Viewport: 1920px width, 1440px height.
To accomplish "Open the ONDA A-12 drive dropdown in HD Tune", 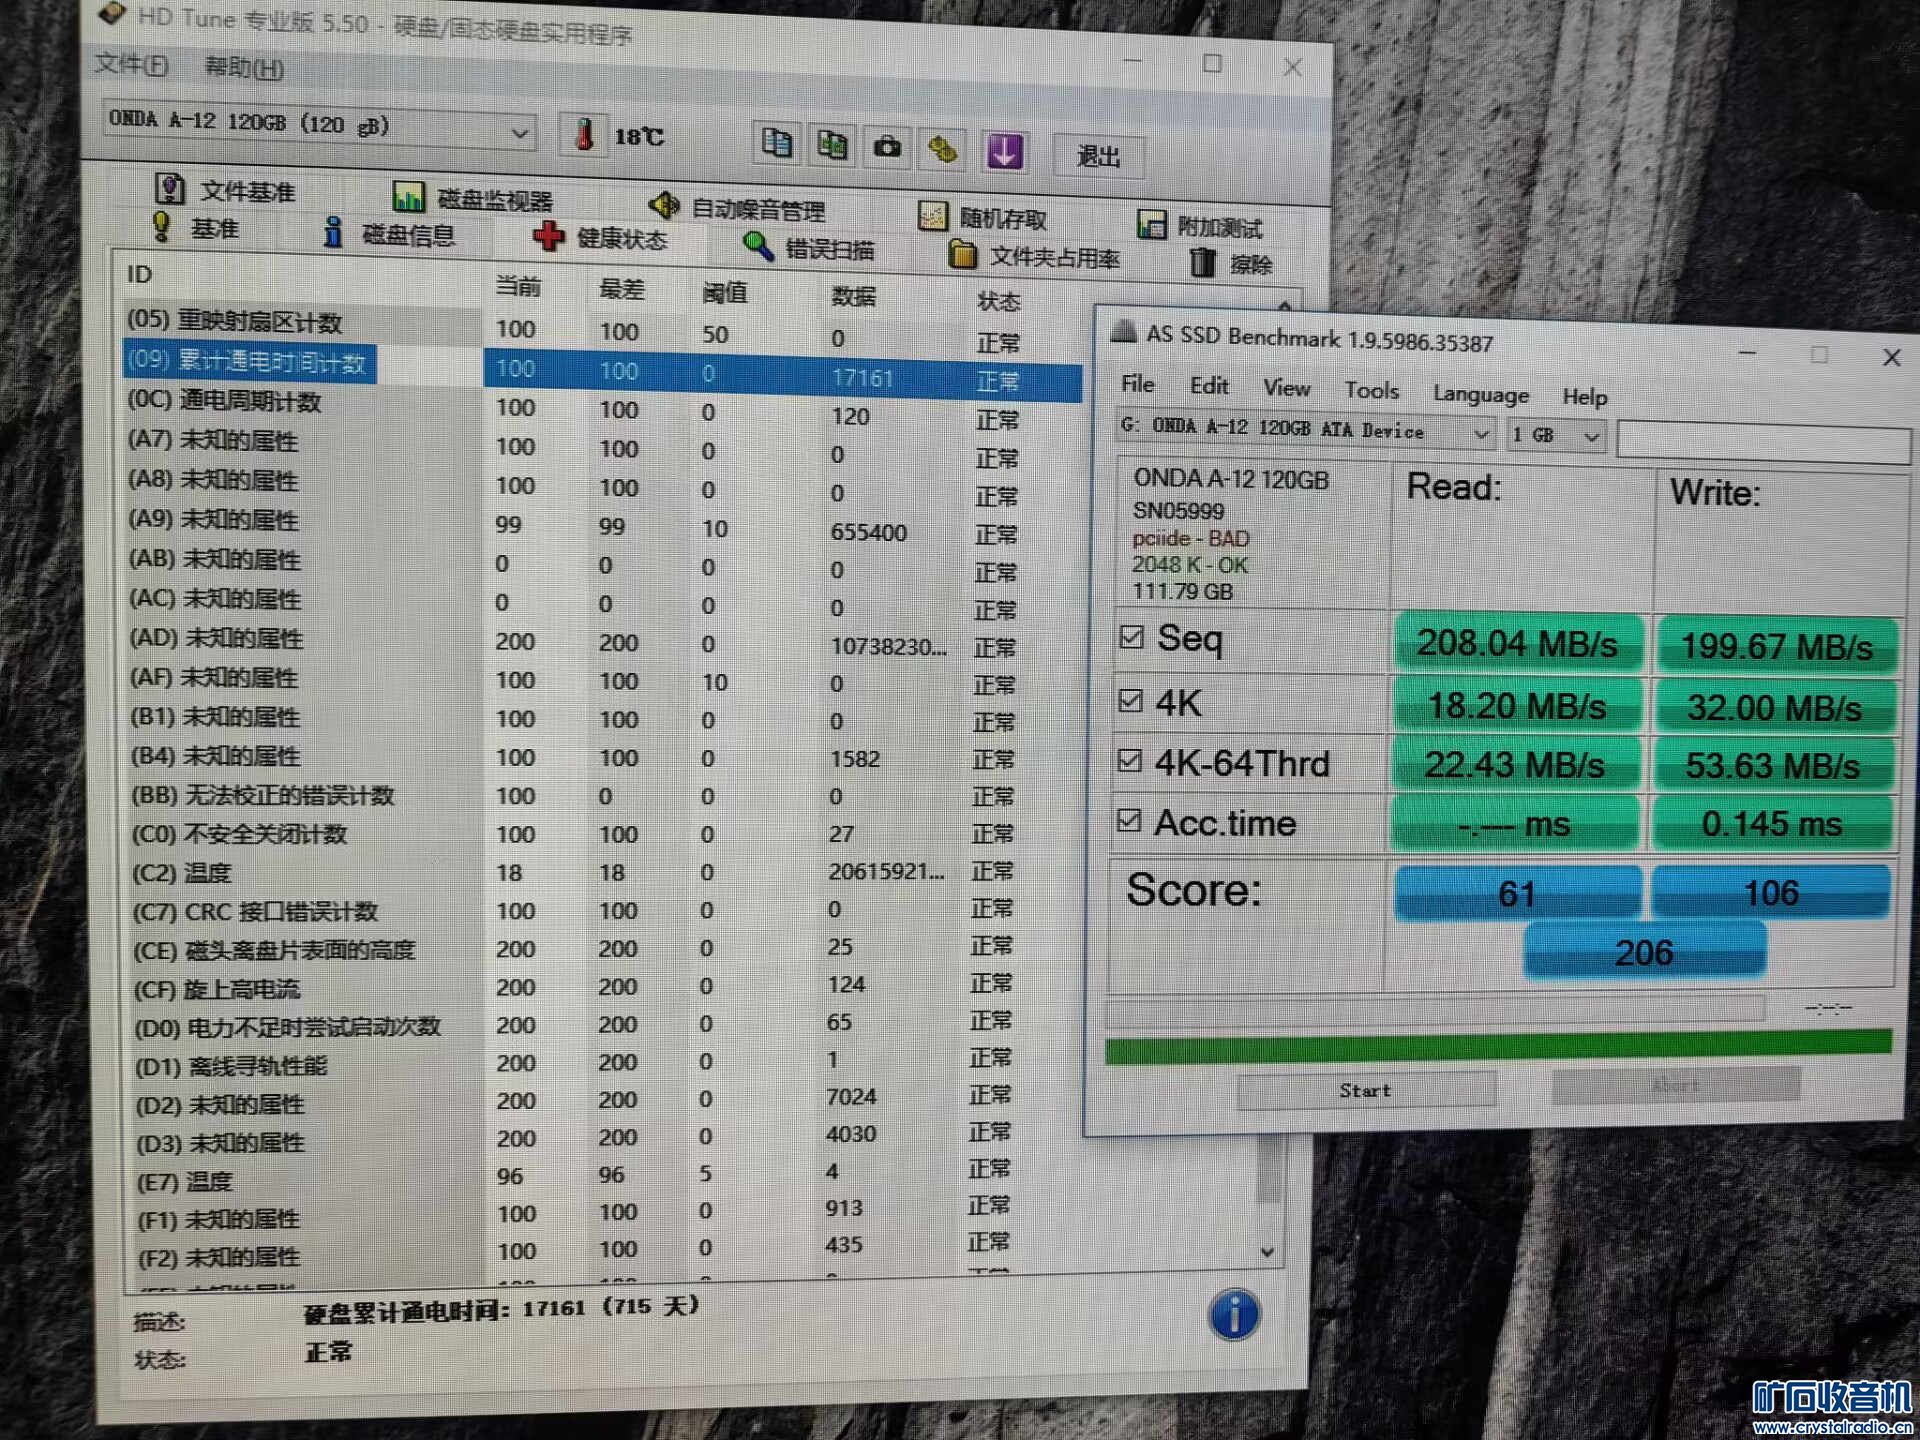I will pyautogui.click(x=519, y=133).
